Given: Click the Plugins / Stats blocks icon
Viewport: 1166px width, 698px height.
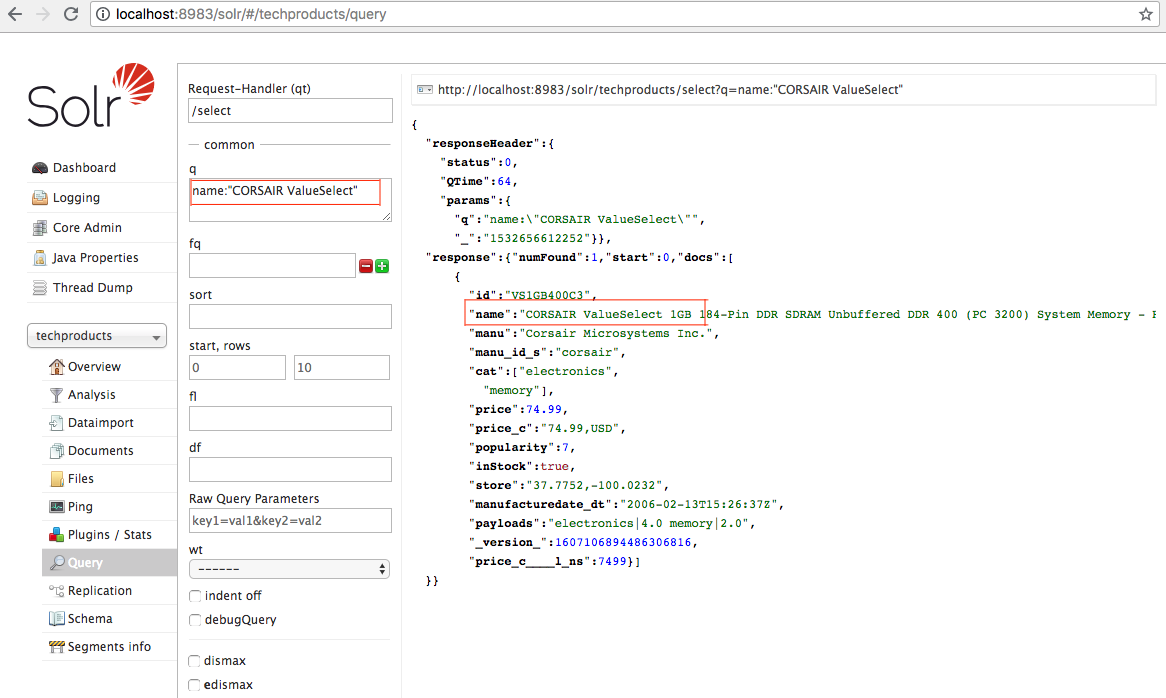Looking at the screenshot, I should coord(57,534).
